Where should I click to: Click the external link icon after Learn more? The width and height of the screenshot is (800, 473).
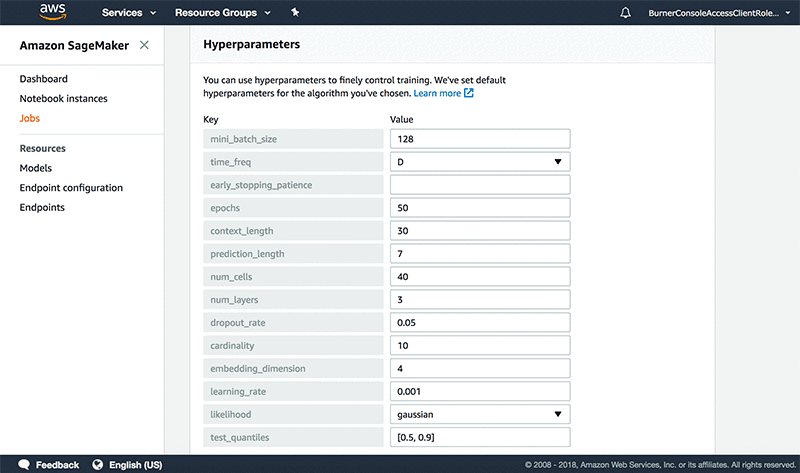[x=469, y=93]
